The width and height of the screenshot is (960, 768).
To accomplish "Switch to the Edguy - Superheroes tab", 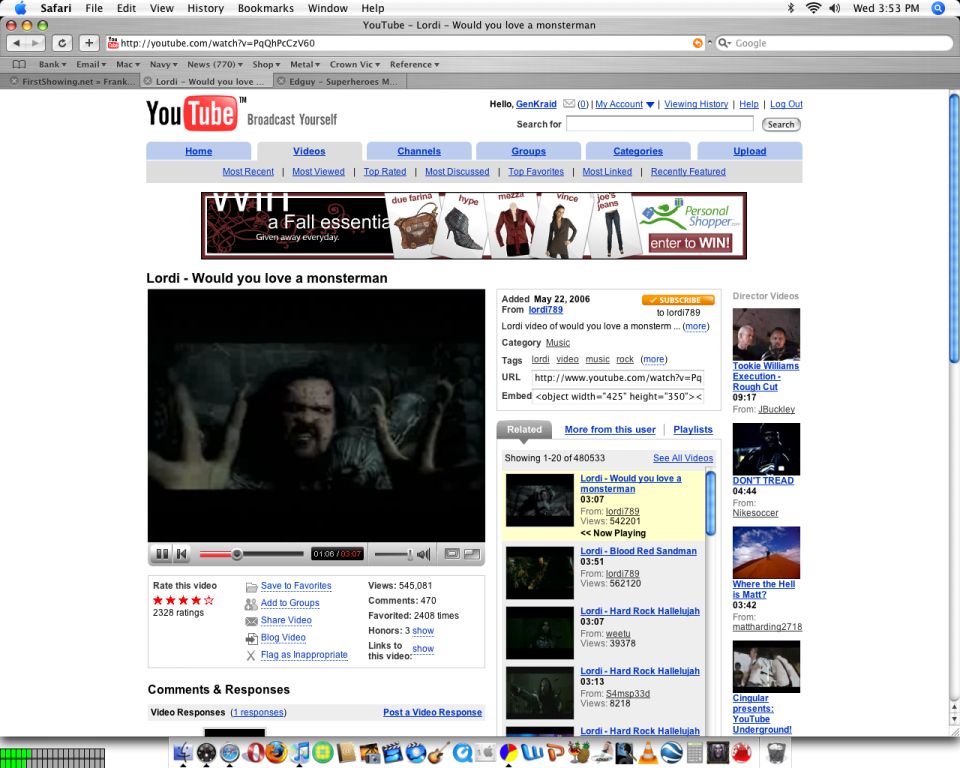I will [x=340, y=81].
